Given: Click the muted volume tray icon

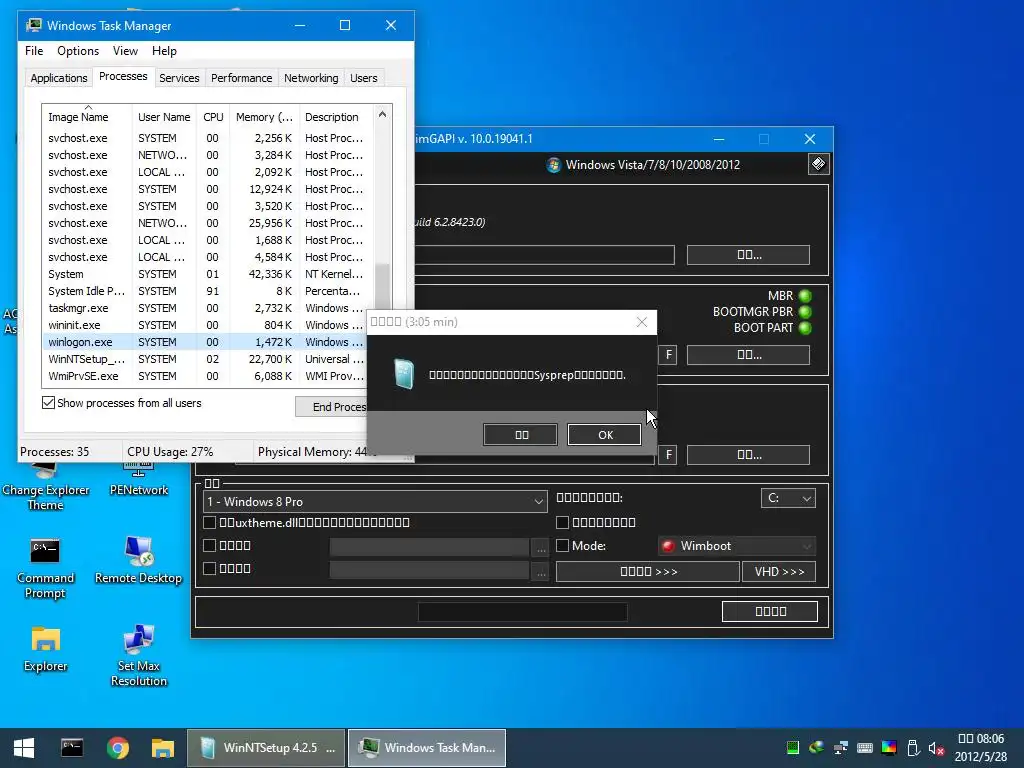Looking at the screenshot, I should (936, 748).
